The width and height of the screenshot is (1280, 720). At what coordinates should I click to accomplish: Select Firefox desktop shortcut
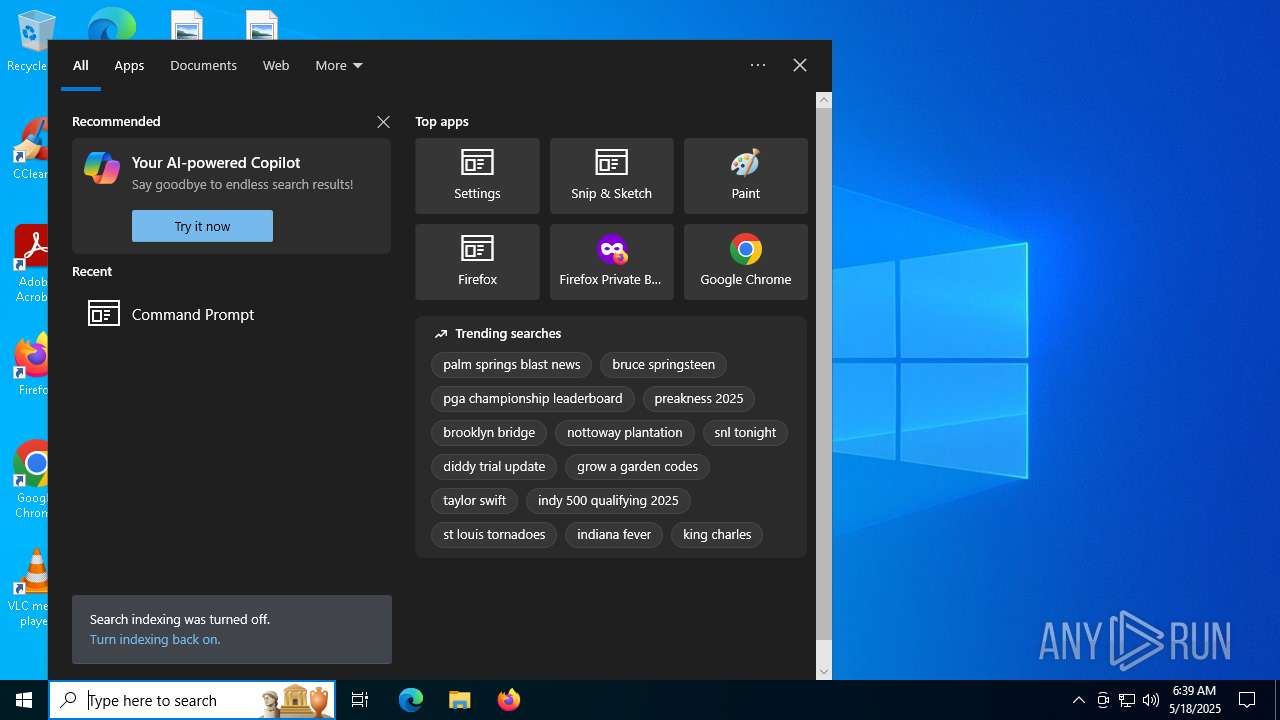(31, 364)
